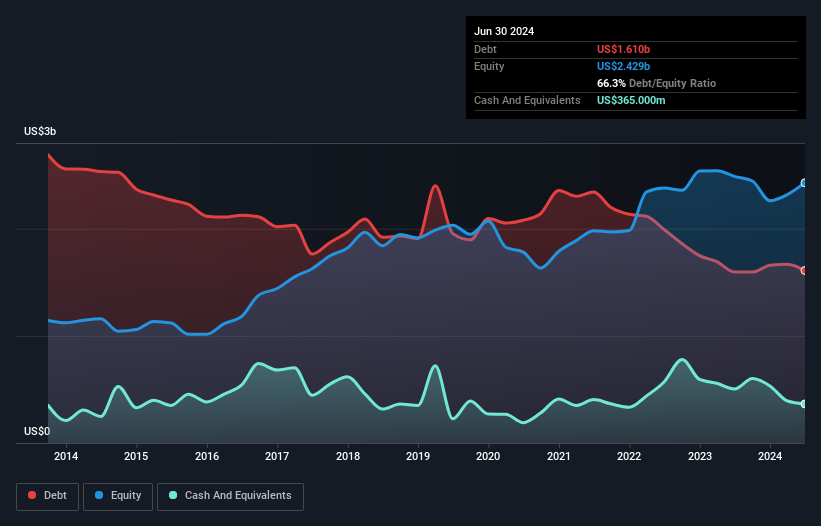Click the 2024 x-axis label
Viewport: 821px width, 526px height.
(x=770, y=456)
